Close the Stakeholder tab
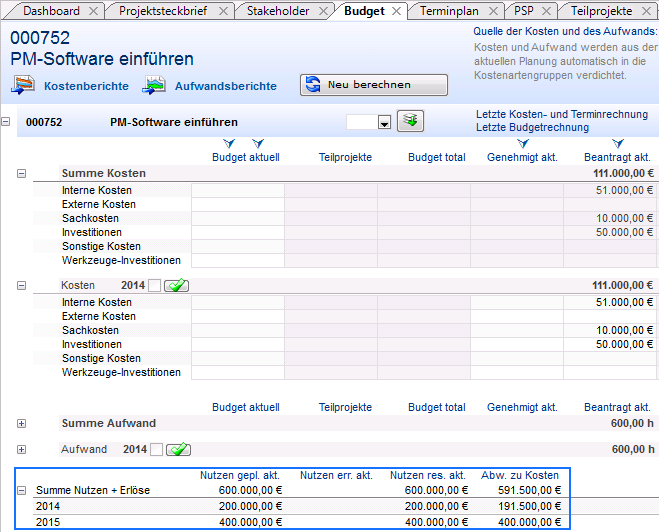 pyautogui.click(x=323, y=11)
